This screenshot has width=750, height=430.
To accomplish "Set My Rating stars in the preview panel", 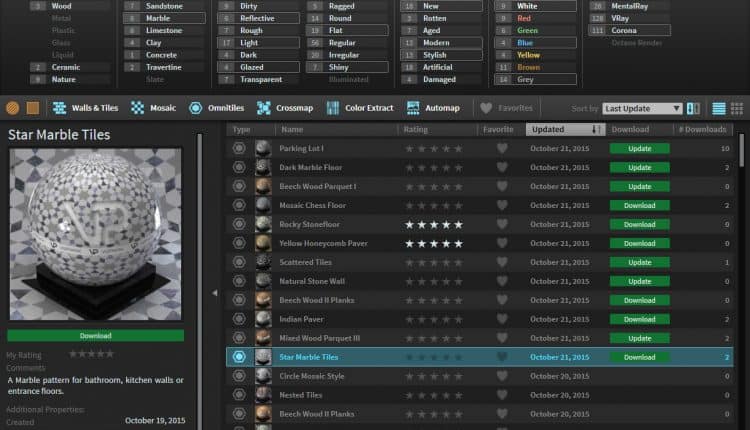I will coord(88,354).
